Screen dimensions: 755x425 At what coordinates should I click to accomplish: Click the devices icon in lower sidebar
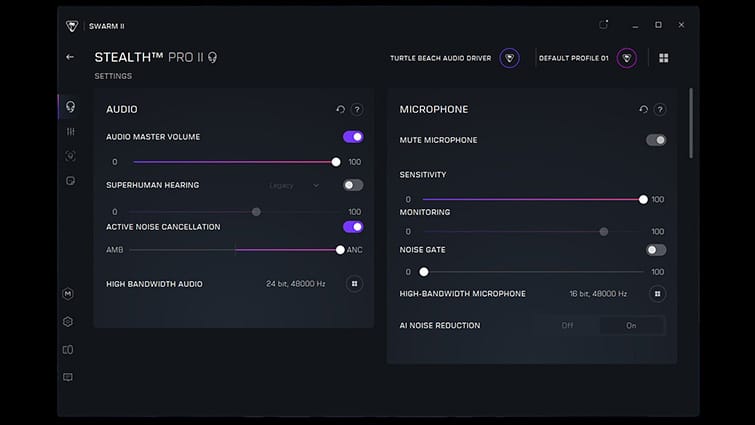click(68, 349)
